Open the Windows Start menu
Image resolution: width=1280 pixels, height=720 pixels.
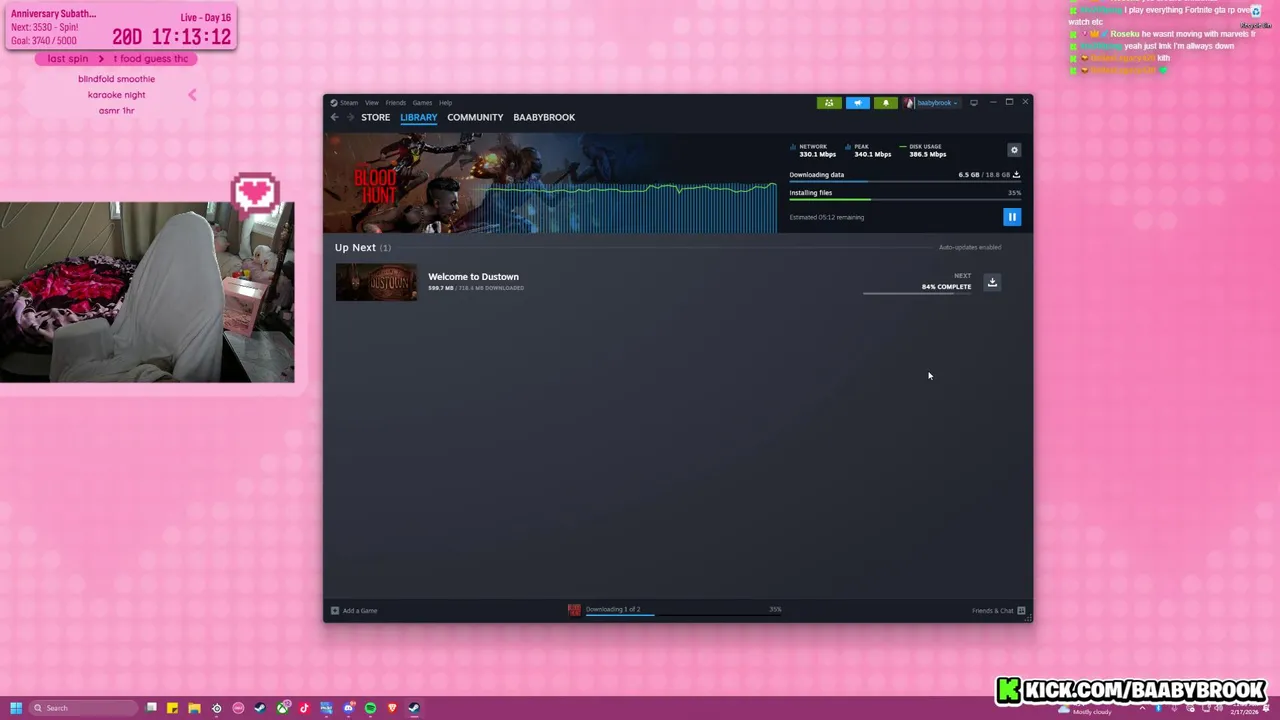pos(16,708)
